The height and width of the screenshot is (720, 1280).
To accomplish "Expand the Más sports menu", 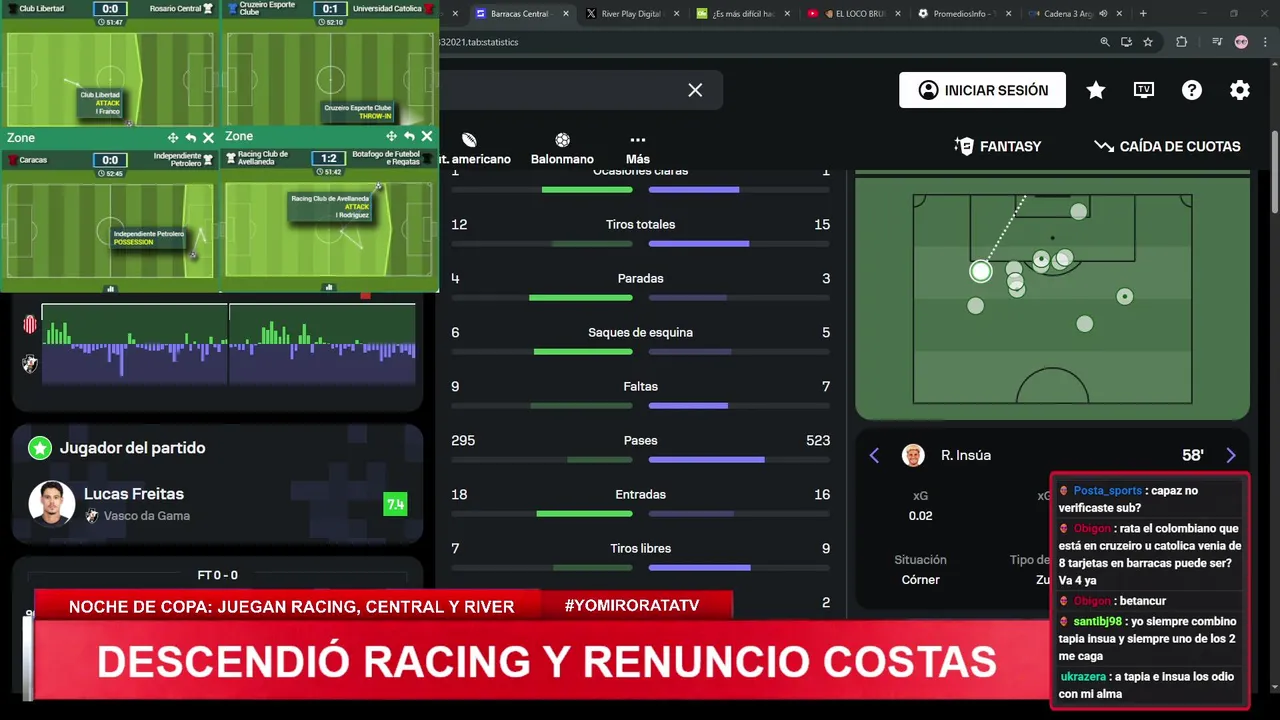I will 638,149.
